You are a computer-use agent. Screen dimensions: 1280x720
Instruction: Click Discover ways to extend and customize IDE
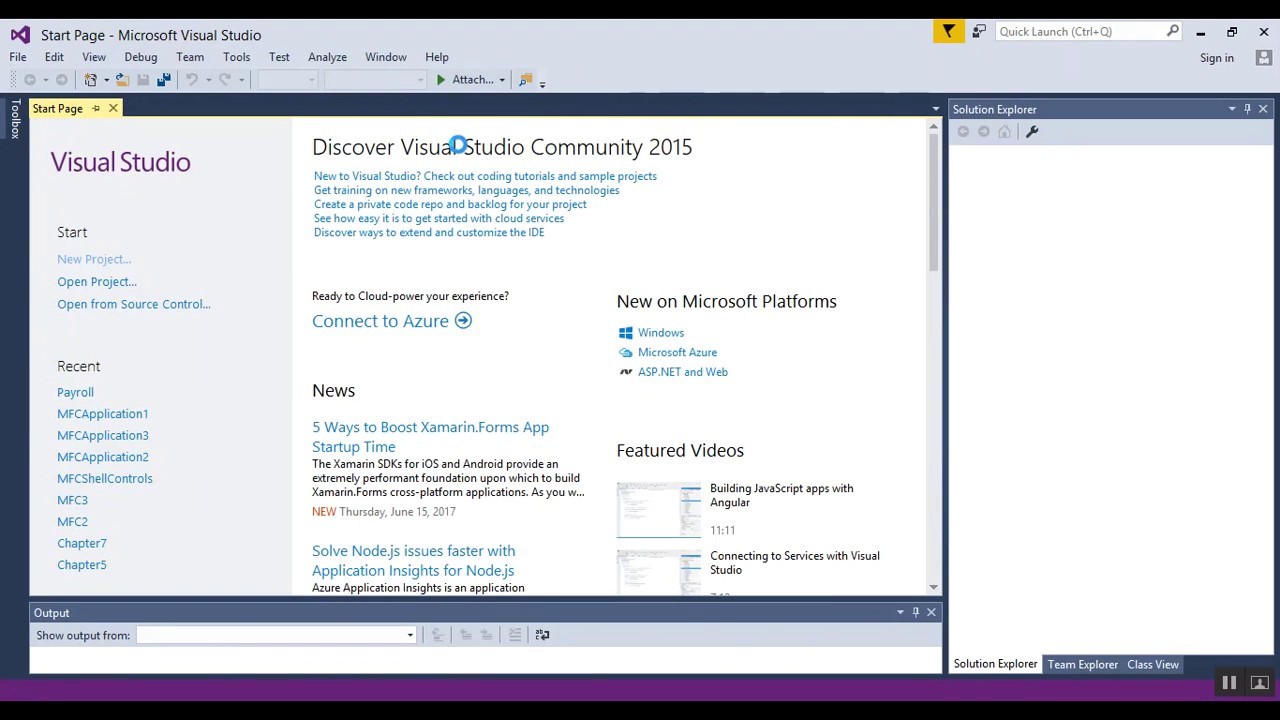[x=429, y=232]
